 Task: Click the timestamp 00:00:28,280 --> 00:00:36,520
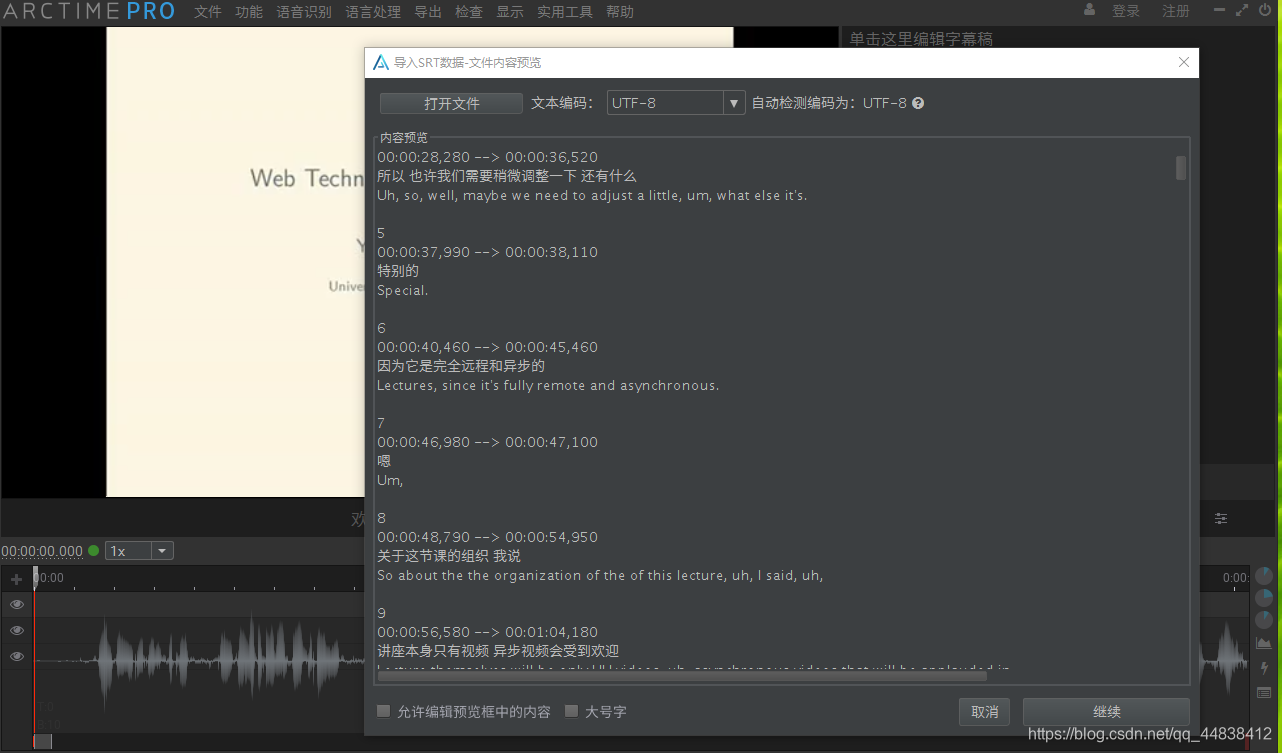pos(487,157)
